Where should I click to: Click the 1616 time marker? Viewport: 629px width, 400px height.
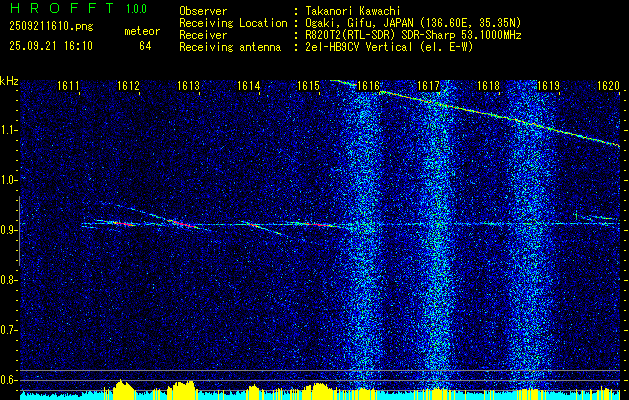[x=368, y=86]
